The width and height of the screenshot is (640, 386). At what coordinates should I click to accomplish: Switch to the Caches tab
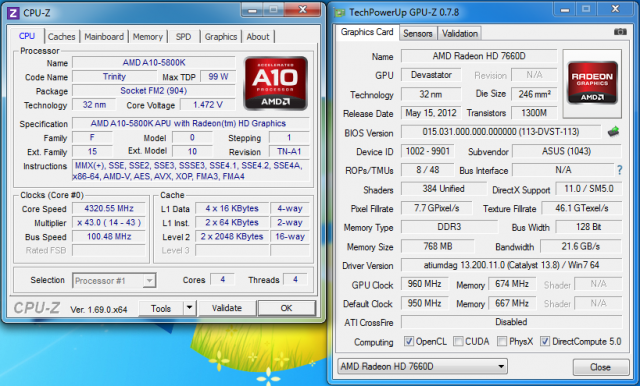[x=62, y=37]
